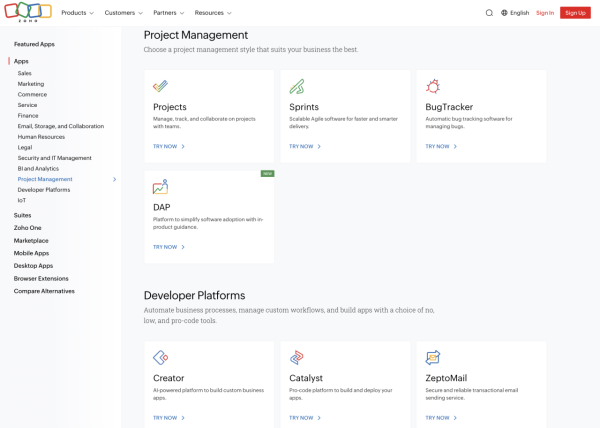Click TRY NOW under Catalyst
The image size is (600, 428).
(x=301, y=418)
